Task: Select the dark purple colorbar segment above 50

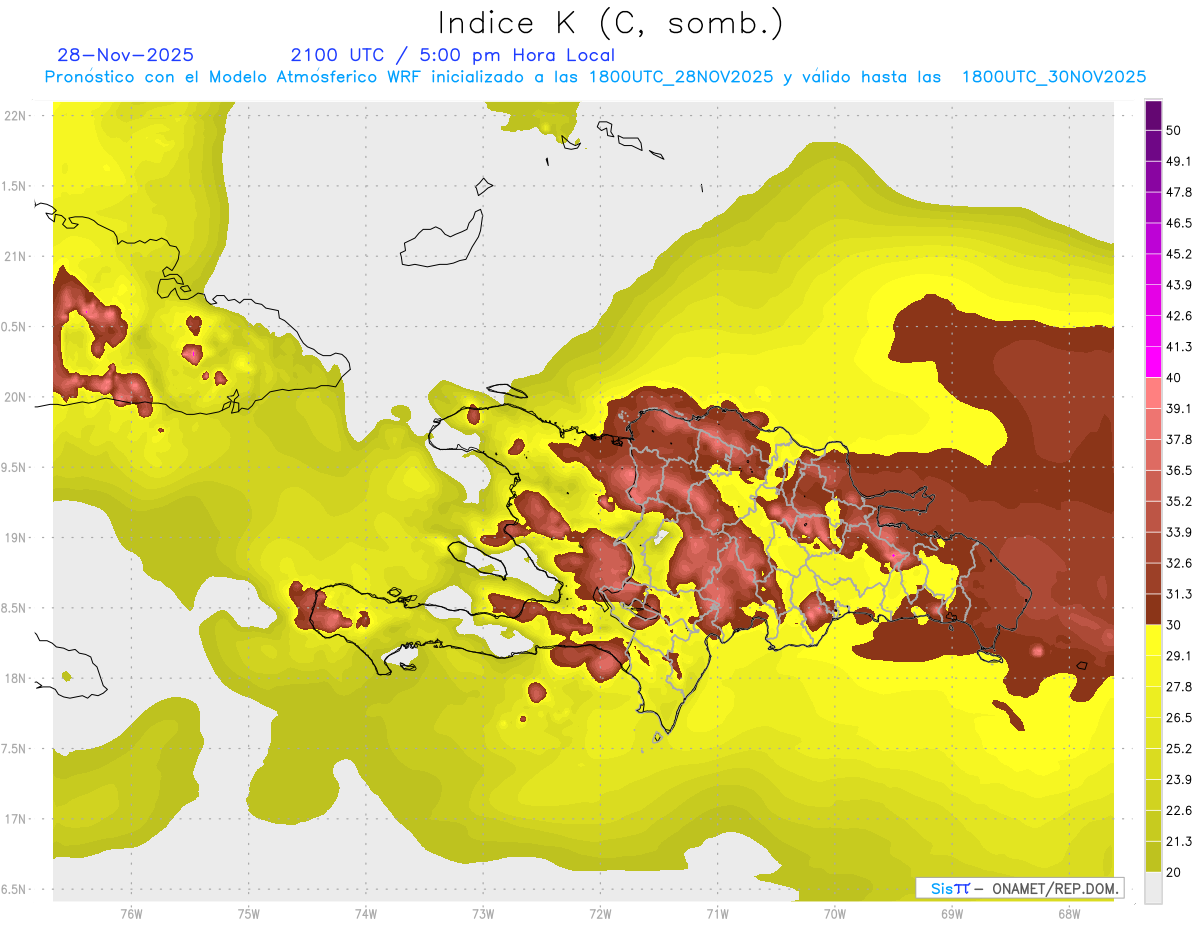Action: coord(1153,115)
